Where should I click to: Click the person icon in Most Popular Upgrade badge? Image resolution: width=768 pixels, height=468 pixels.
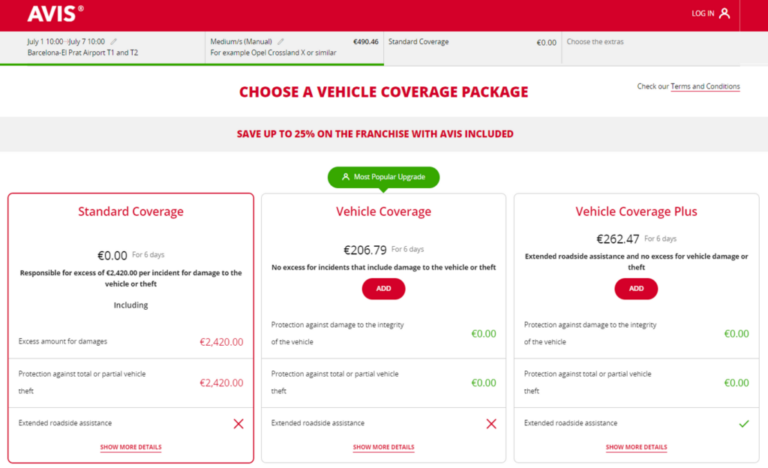tap(345, 177)
